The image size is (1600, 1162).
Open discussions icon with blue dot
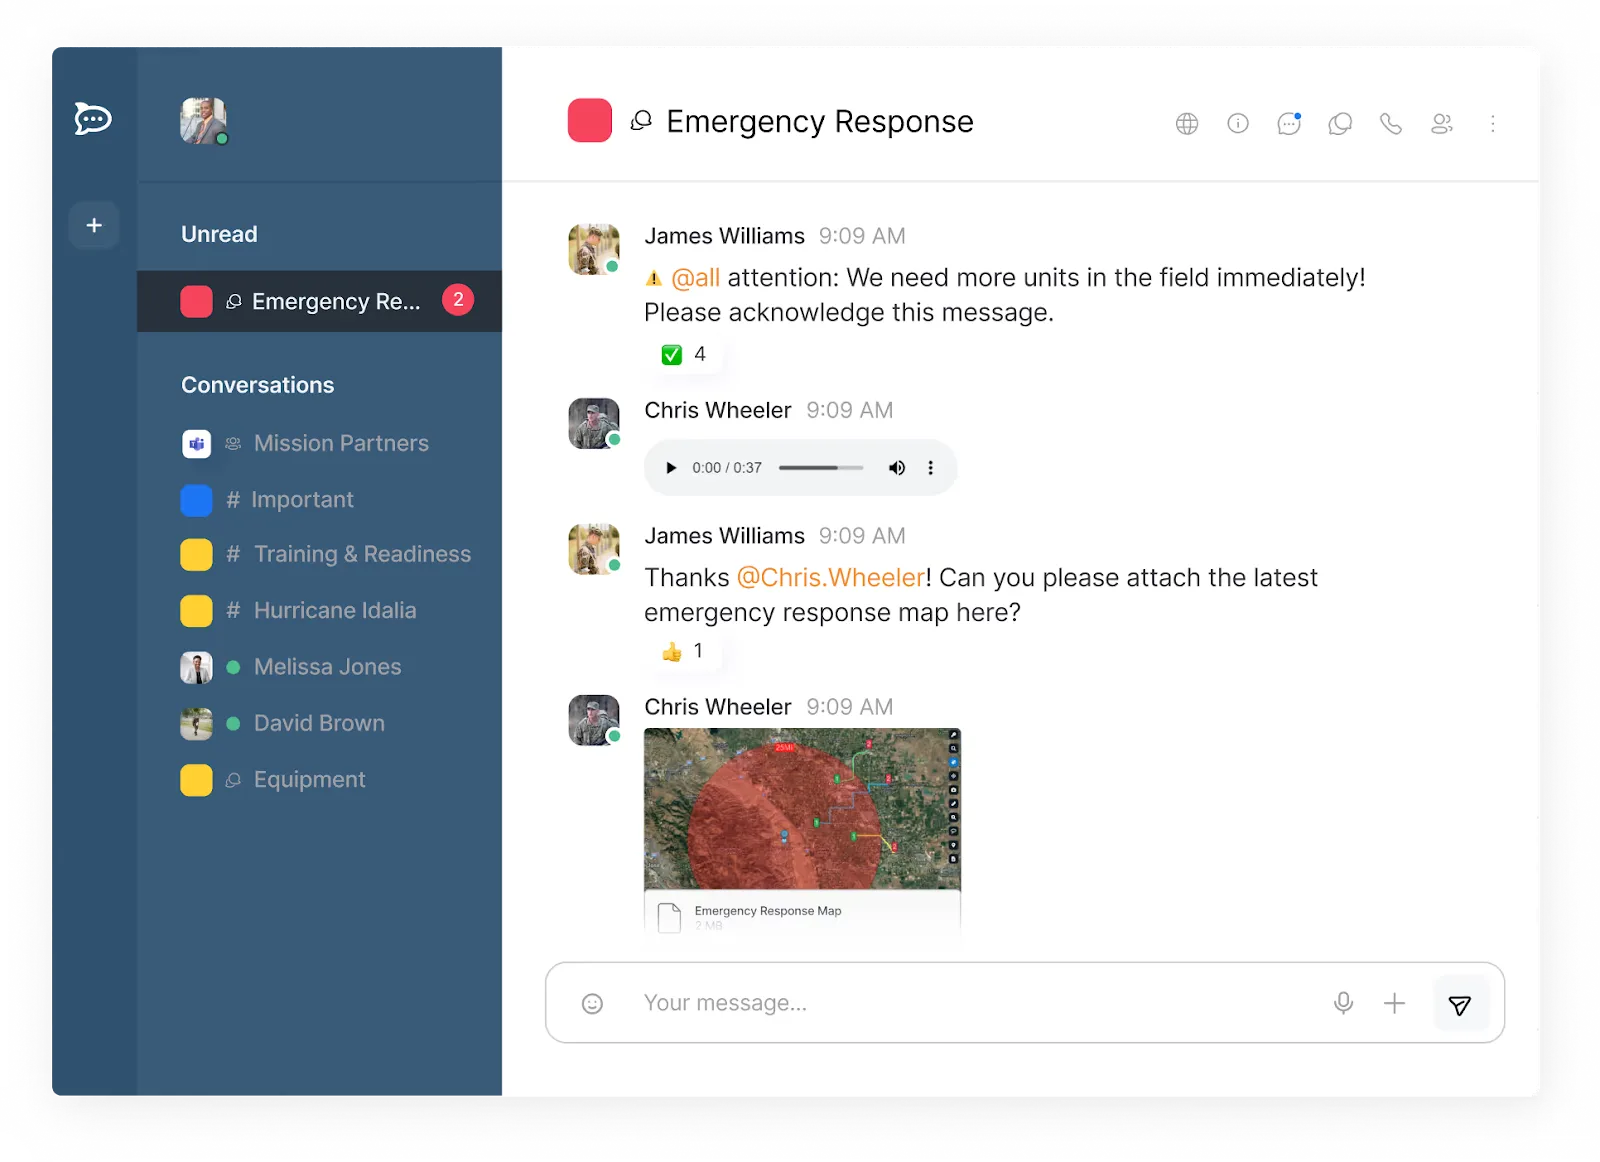pos(1289,124)
